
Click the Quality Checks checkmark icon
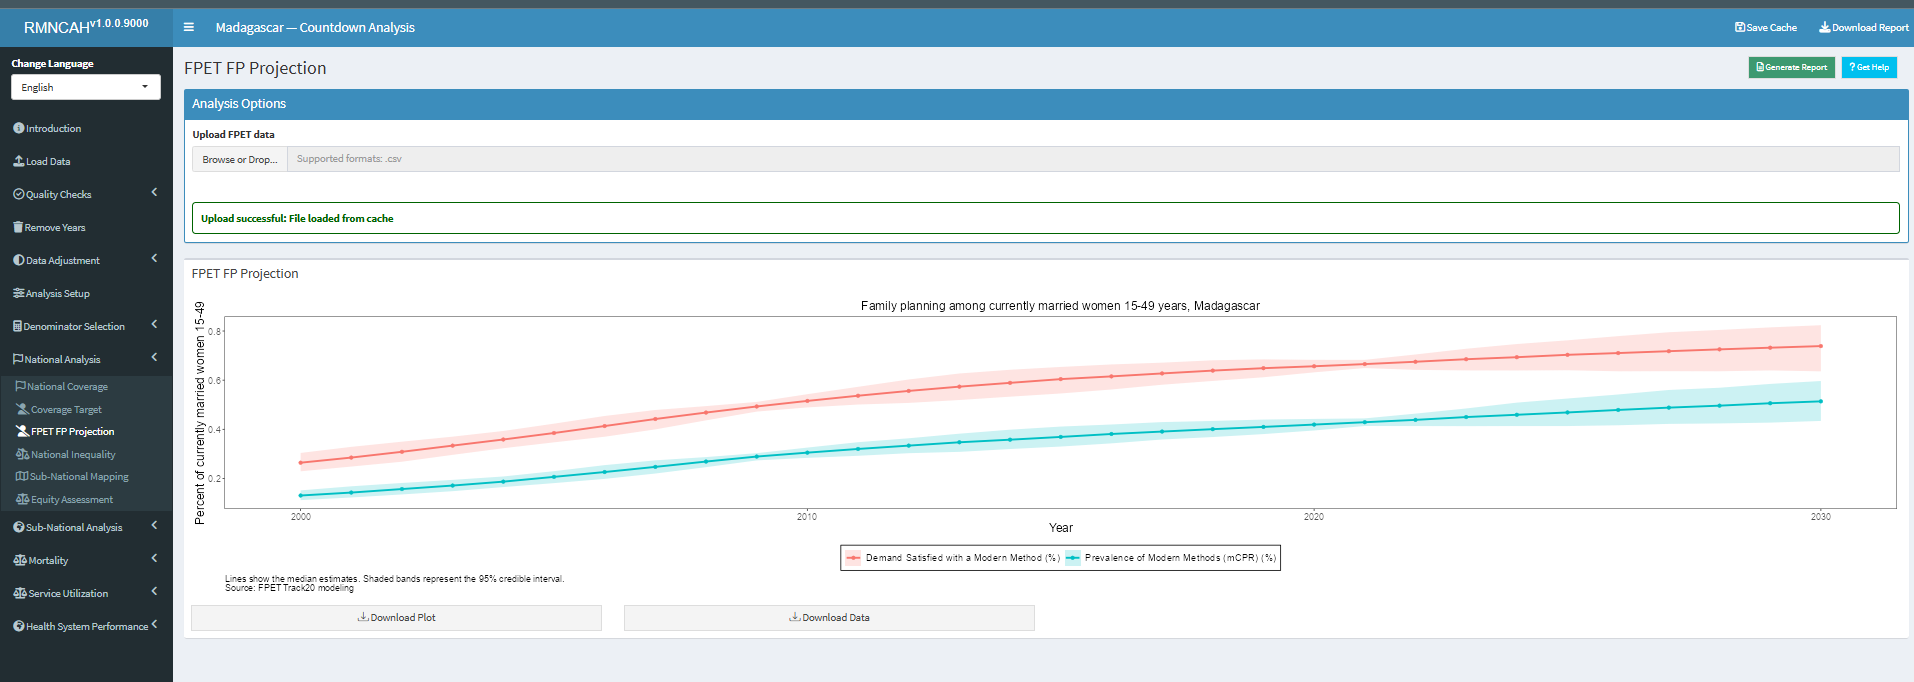tap(18, 194)
